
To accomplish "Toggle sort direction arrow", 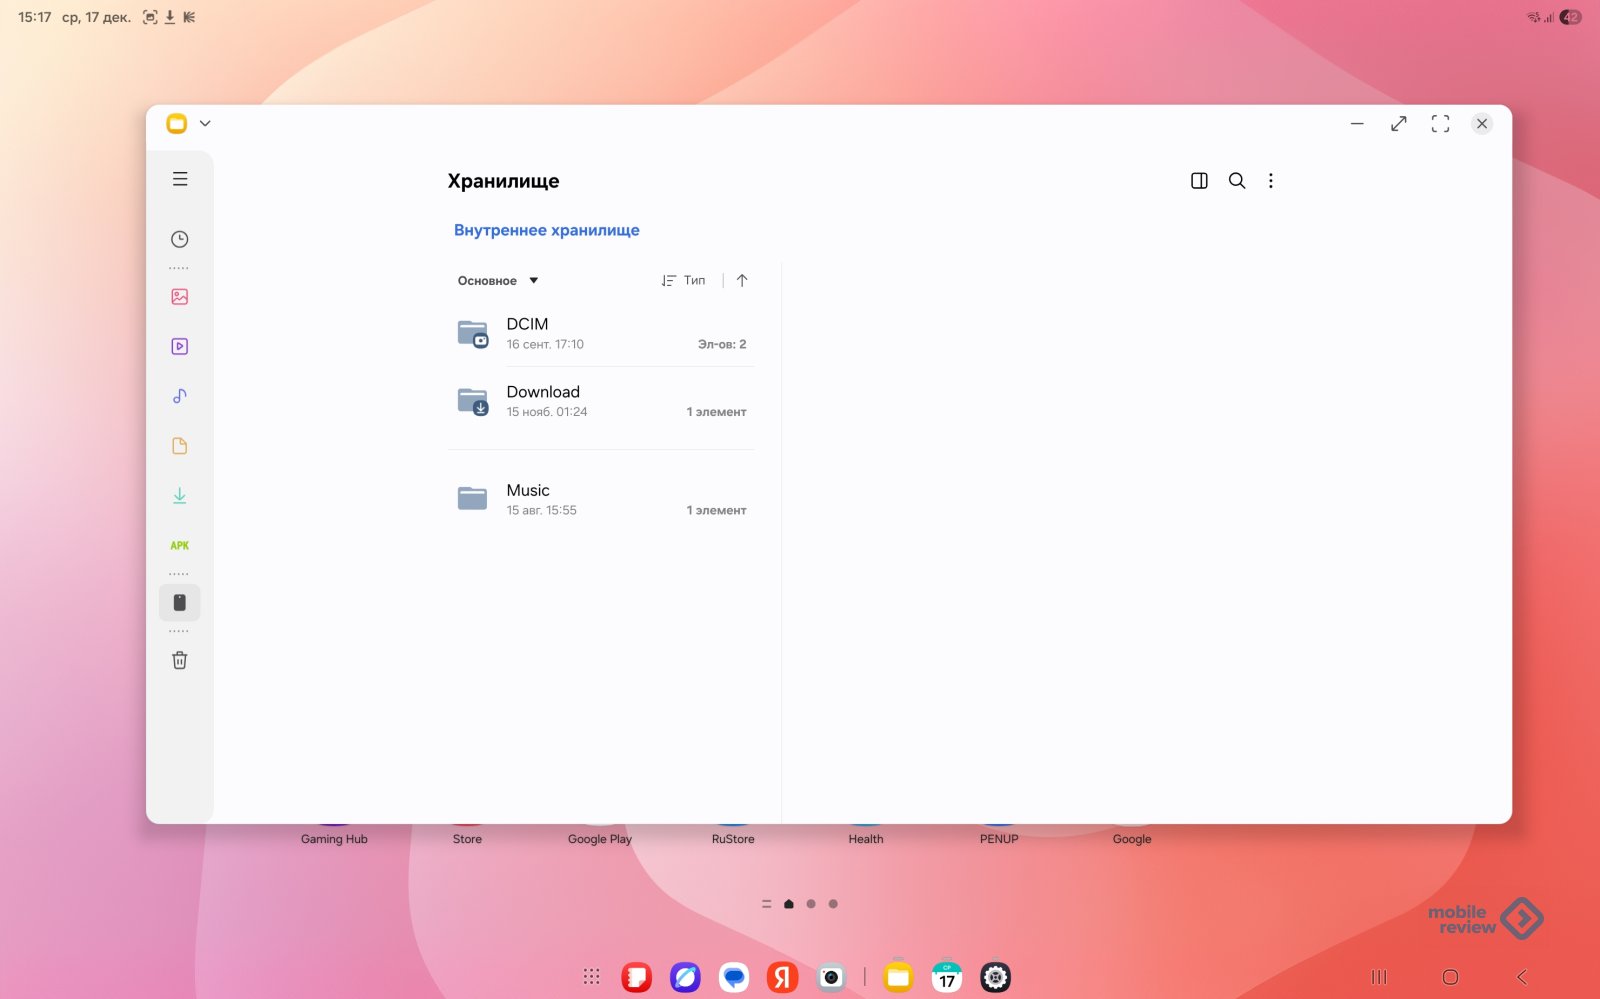I will 742,281.
